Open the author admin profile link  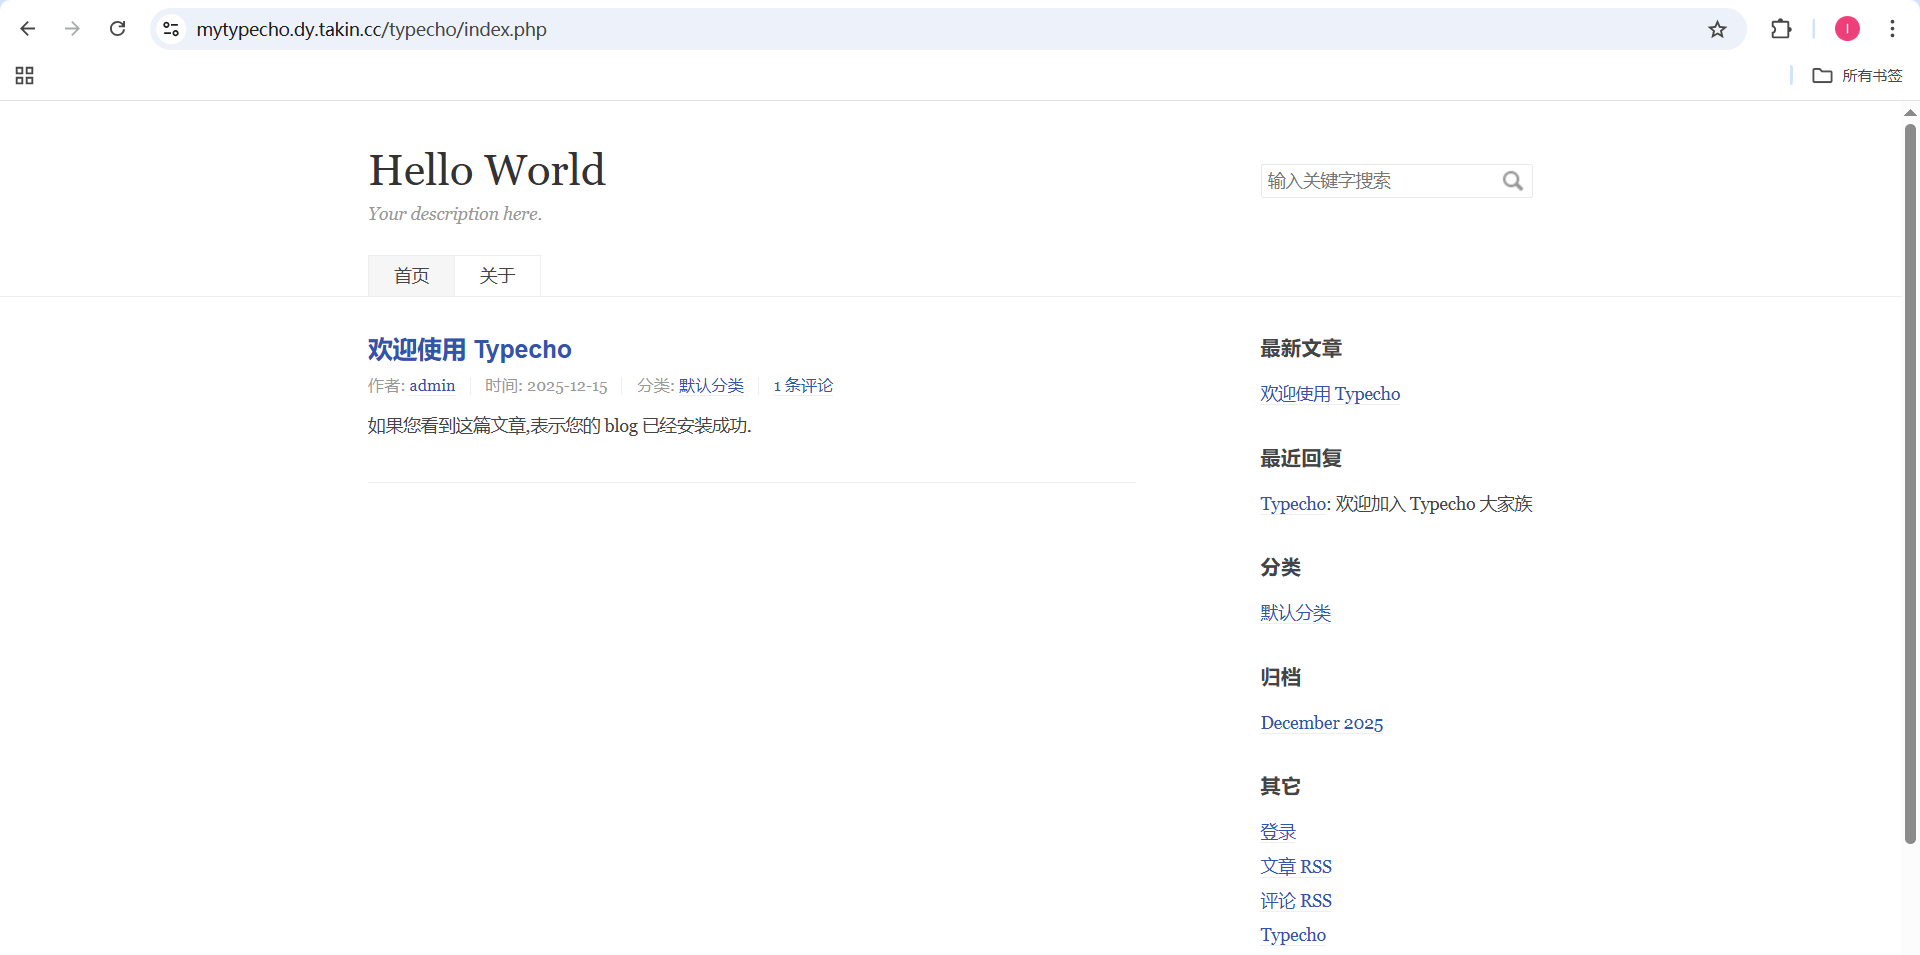point(431,385)
